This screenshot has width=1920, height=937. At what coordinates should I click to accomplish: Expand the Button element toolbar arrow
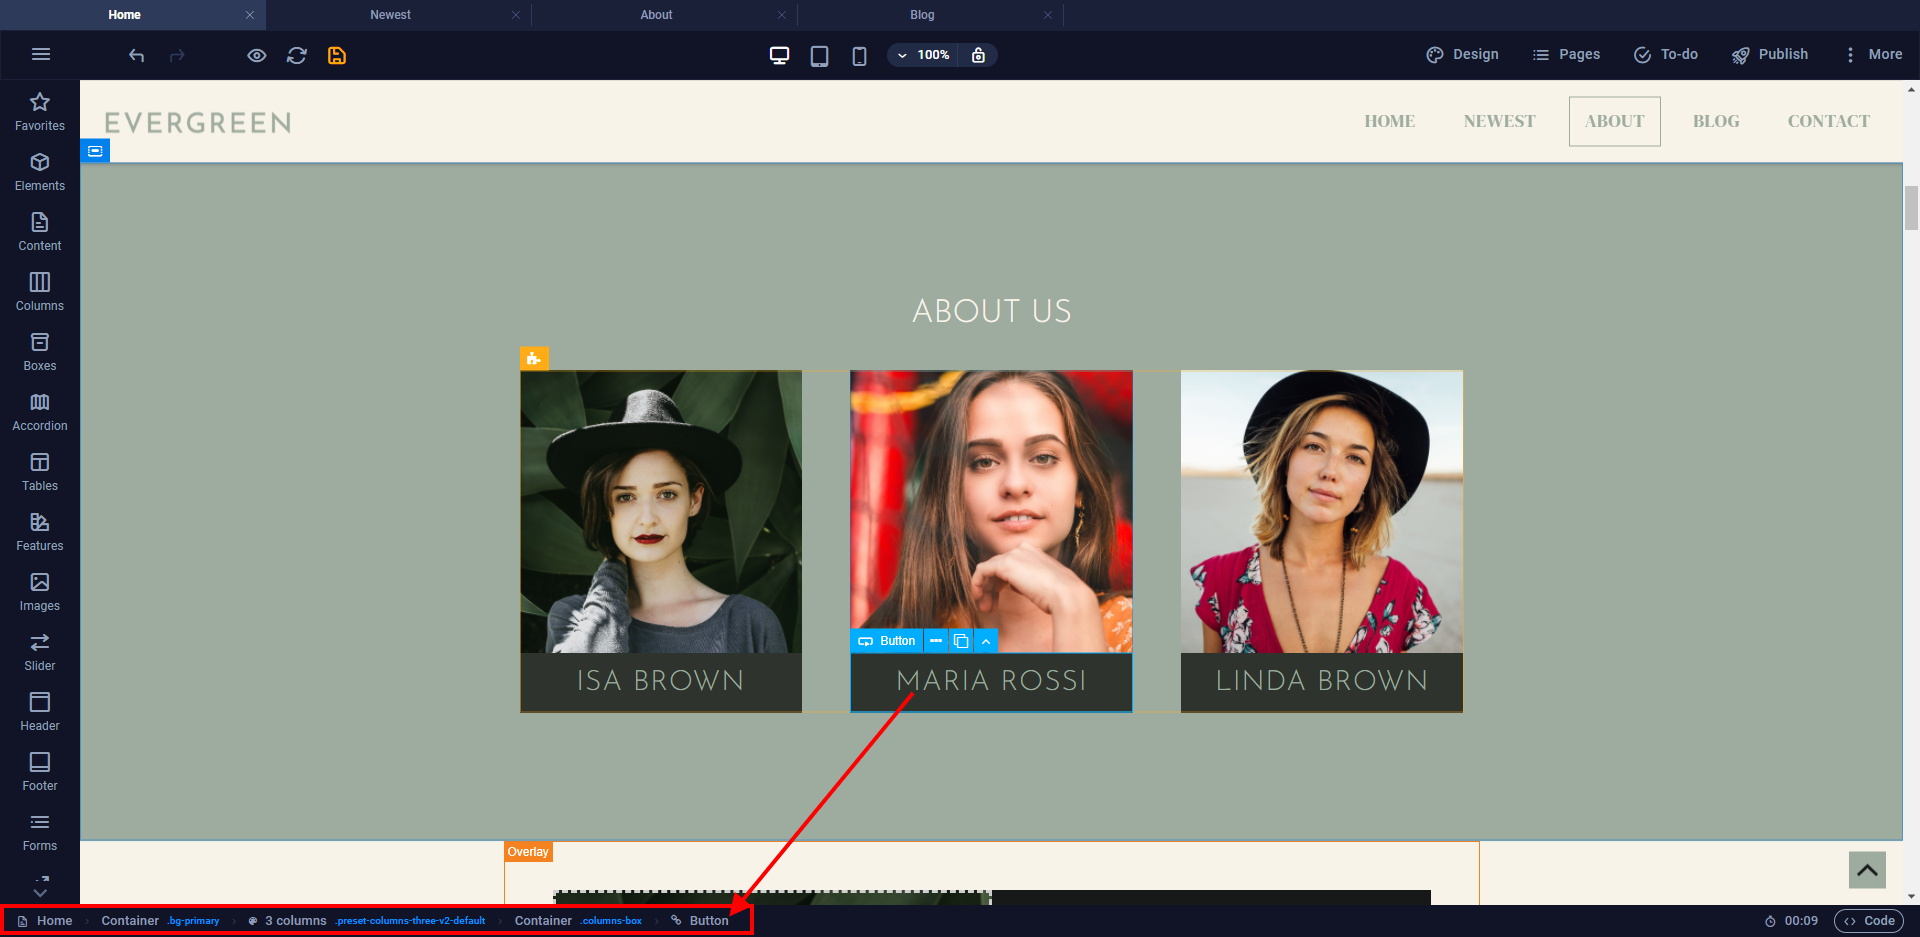point(986,641)
